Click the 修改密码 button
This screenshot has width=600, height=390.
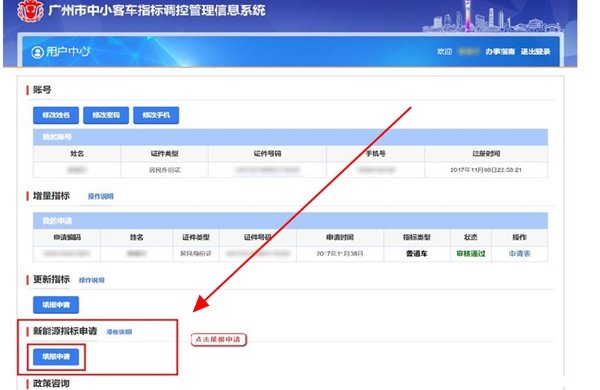point(106,115)
